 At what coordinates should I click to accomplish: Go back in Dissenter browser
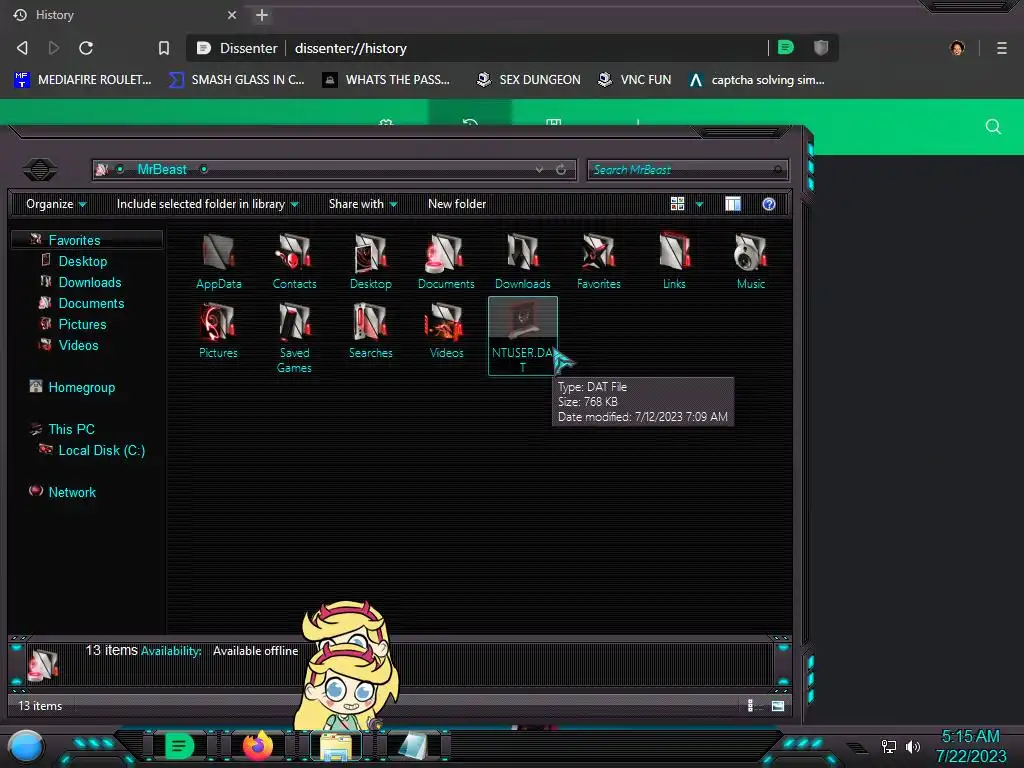[22, 48]
